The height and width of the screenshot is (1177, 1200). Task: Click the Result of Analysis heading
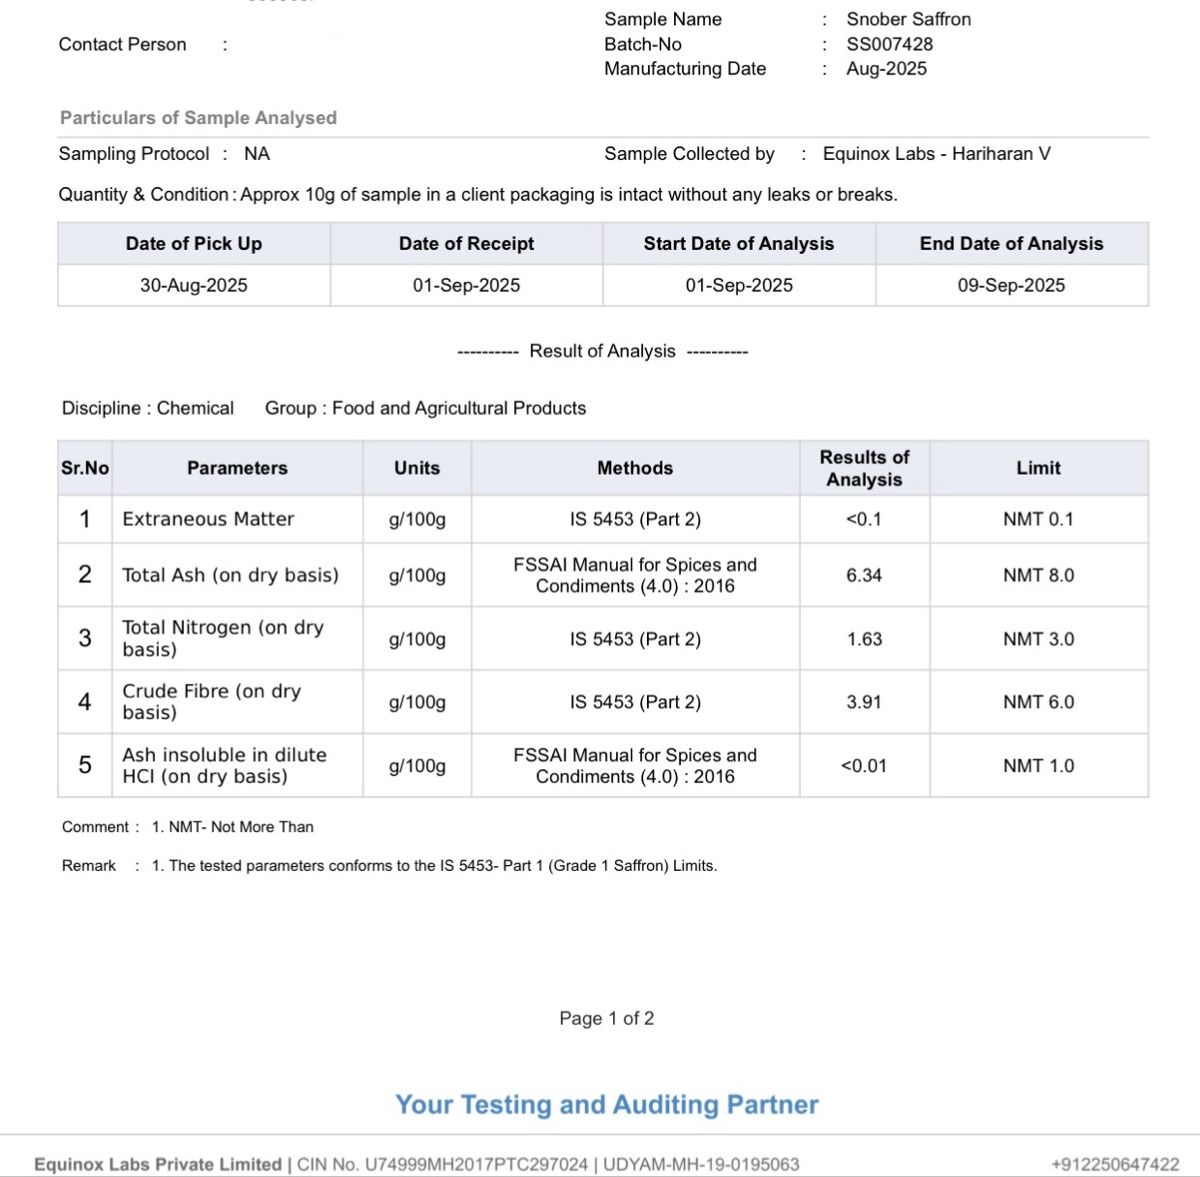(602, 351)
